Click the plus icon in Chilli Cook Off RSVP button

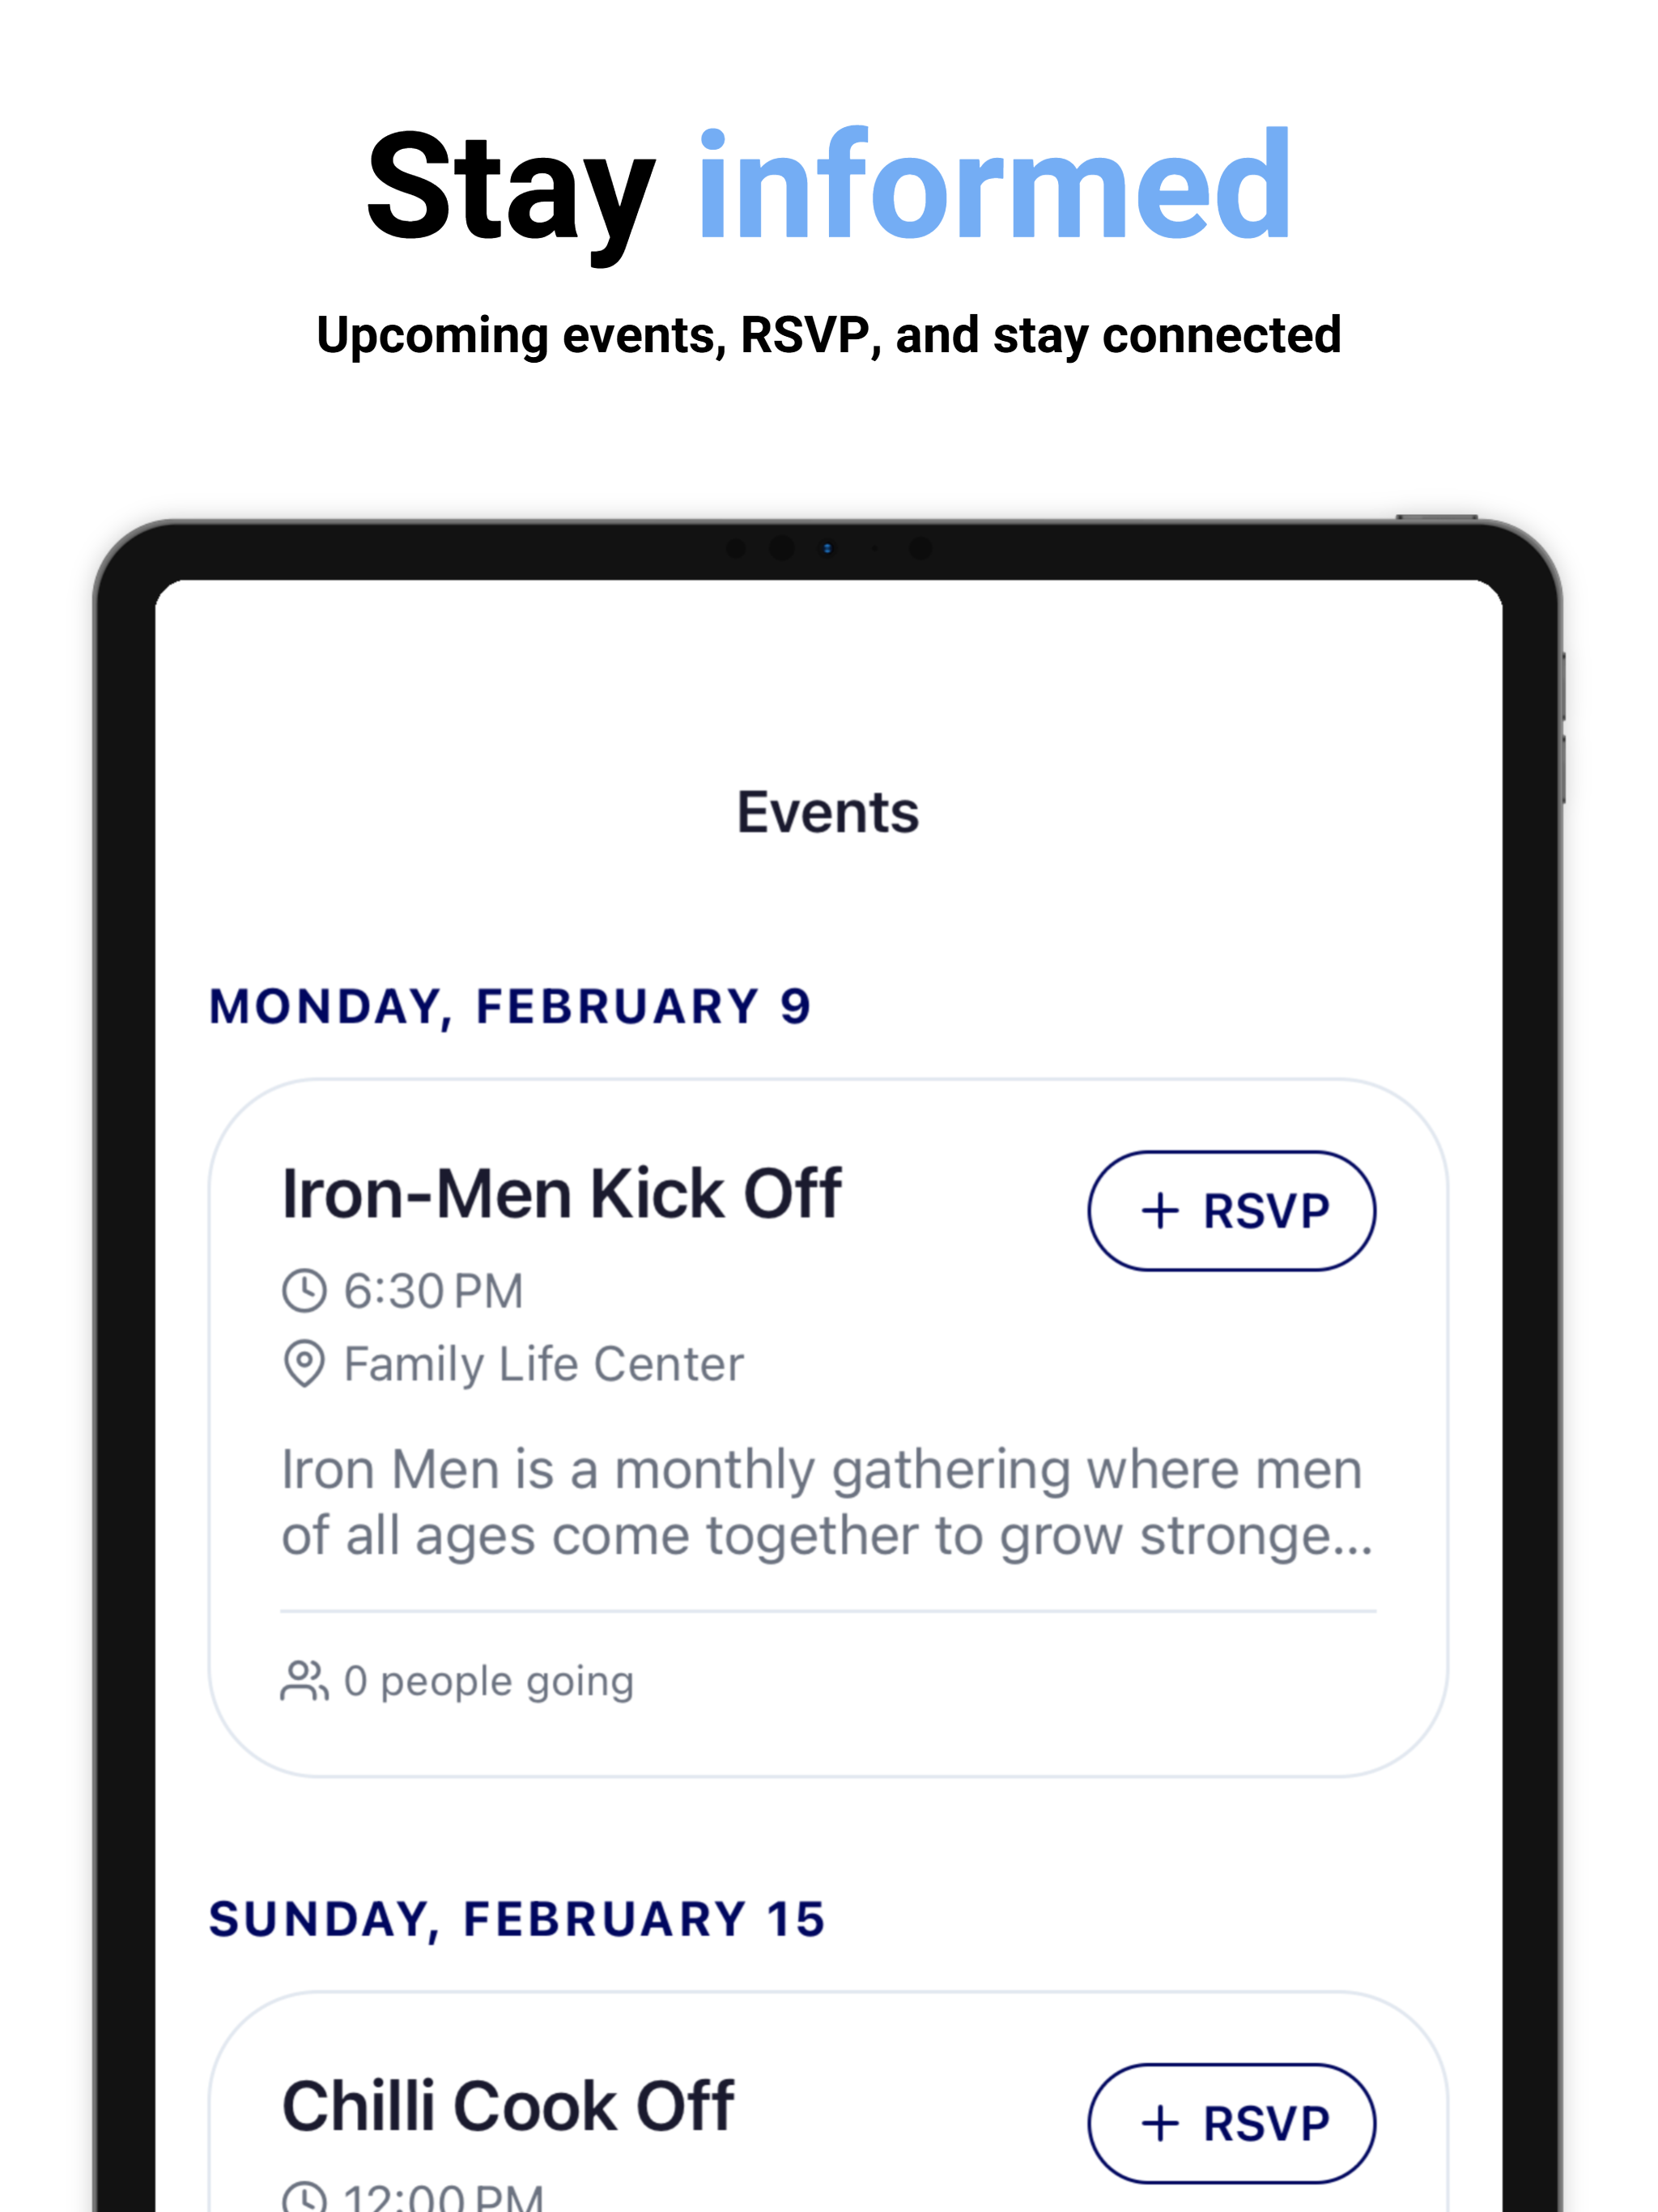point(1160,2123)
